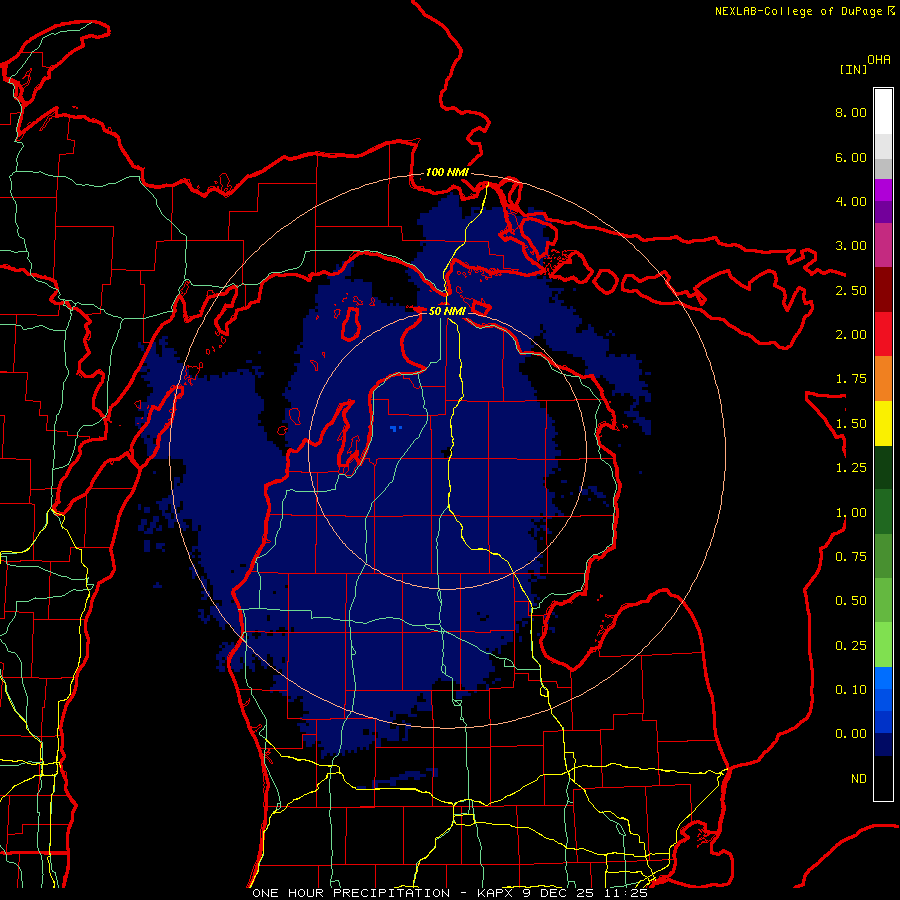Select the black ND swatch in legend

[883, 778]
